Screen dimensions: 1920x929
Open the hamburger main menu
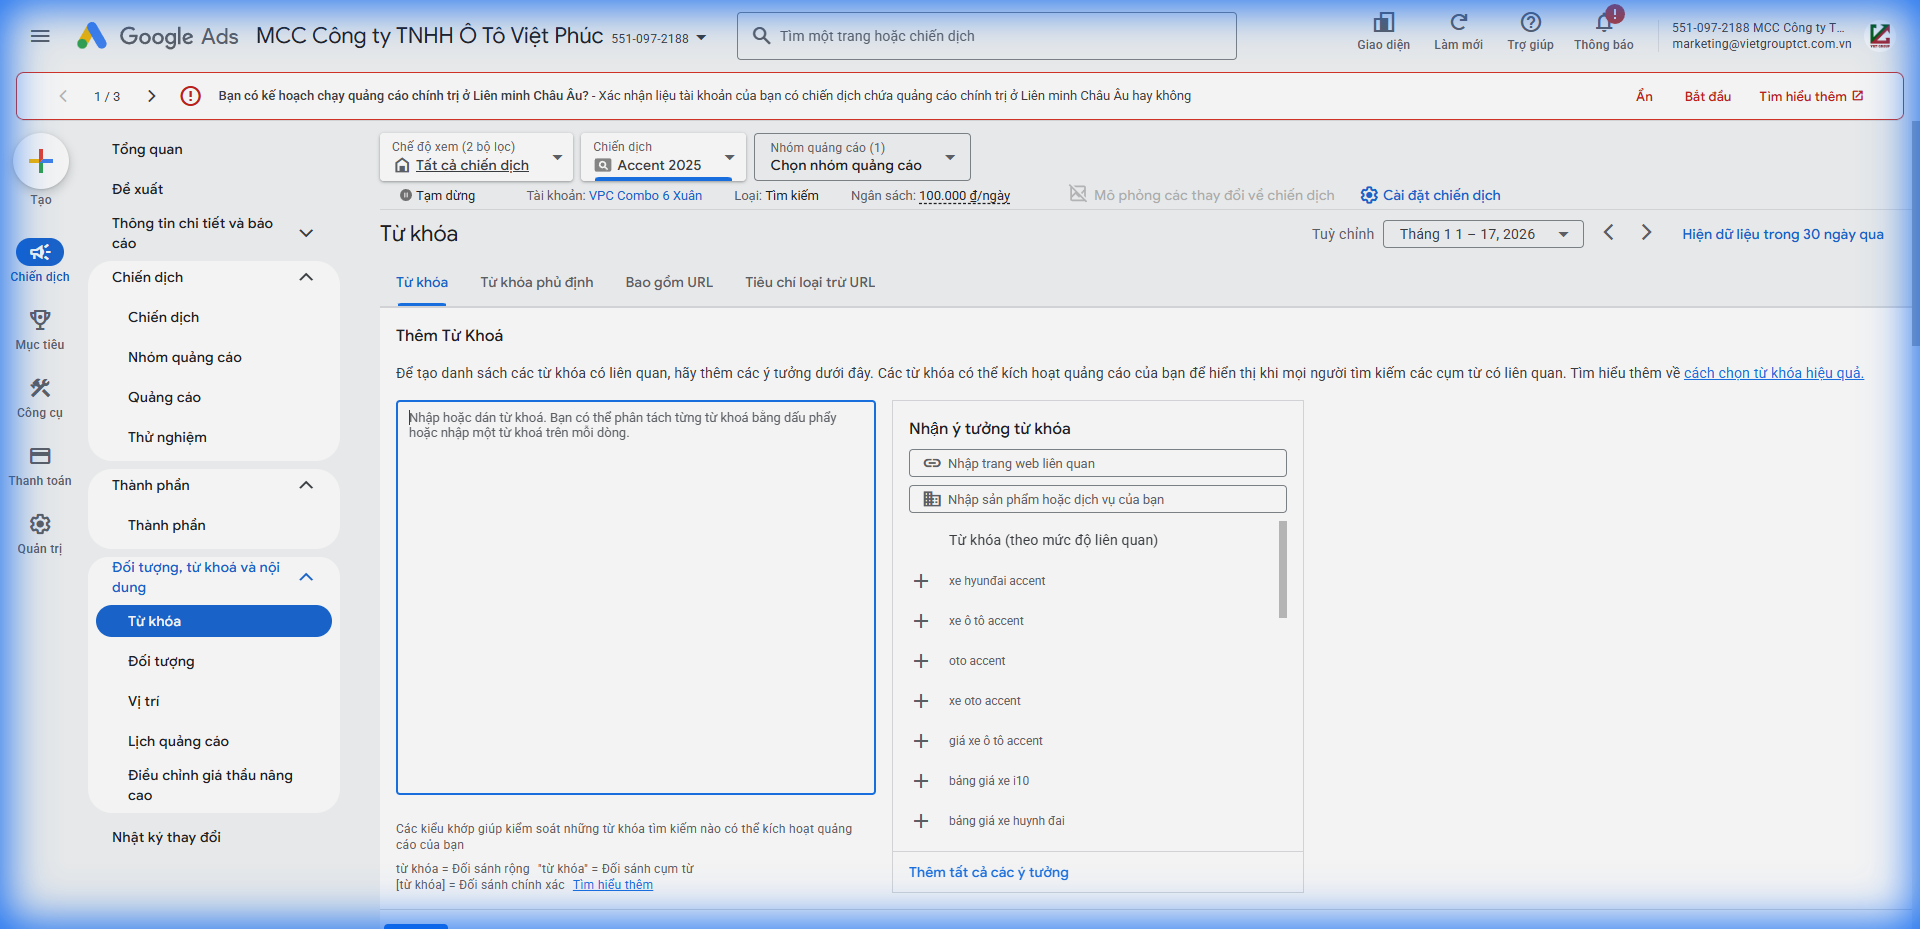[x=40, y=36]
